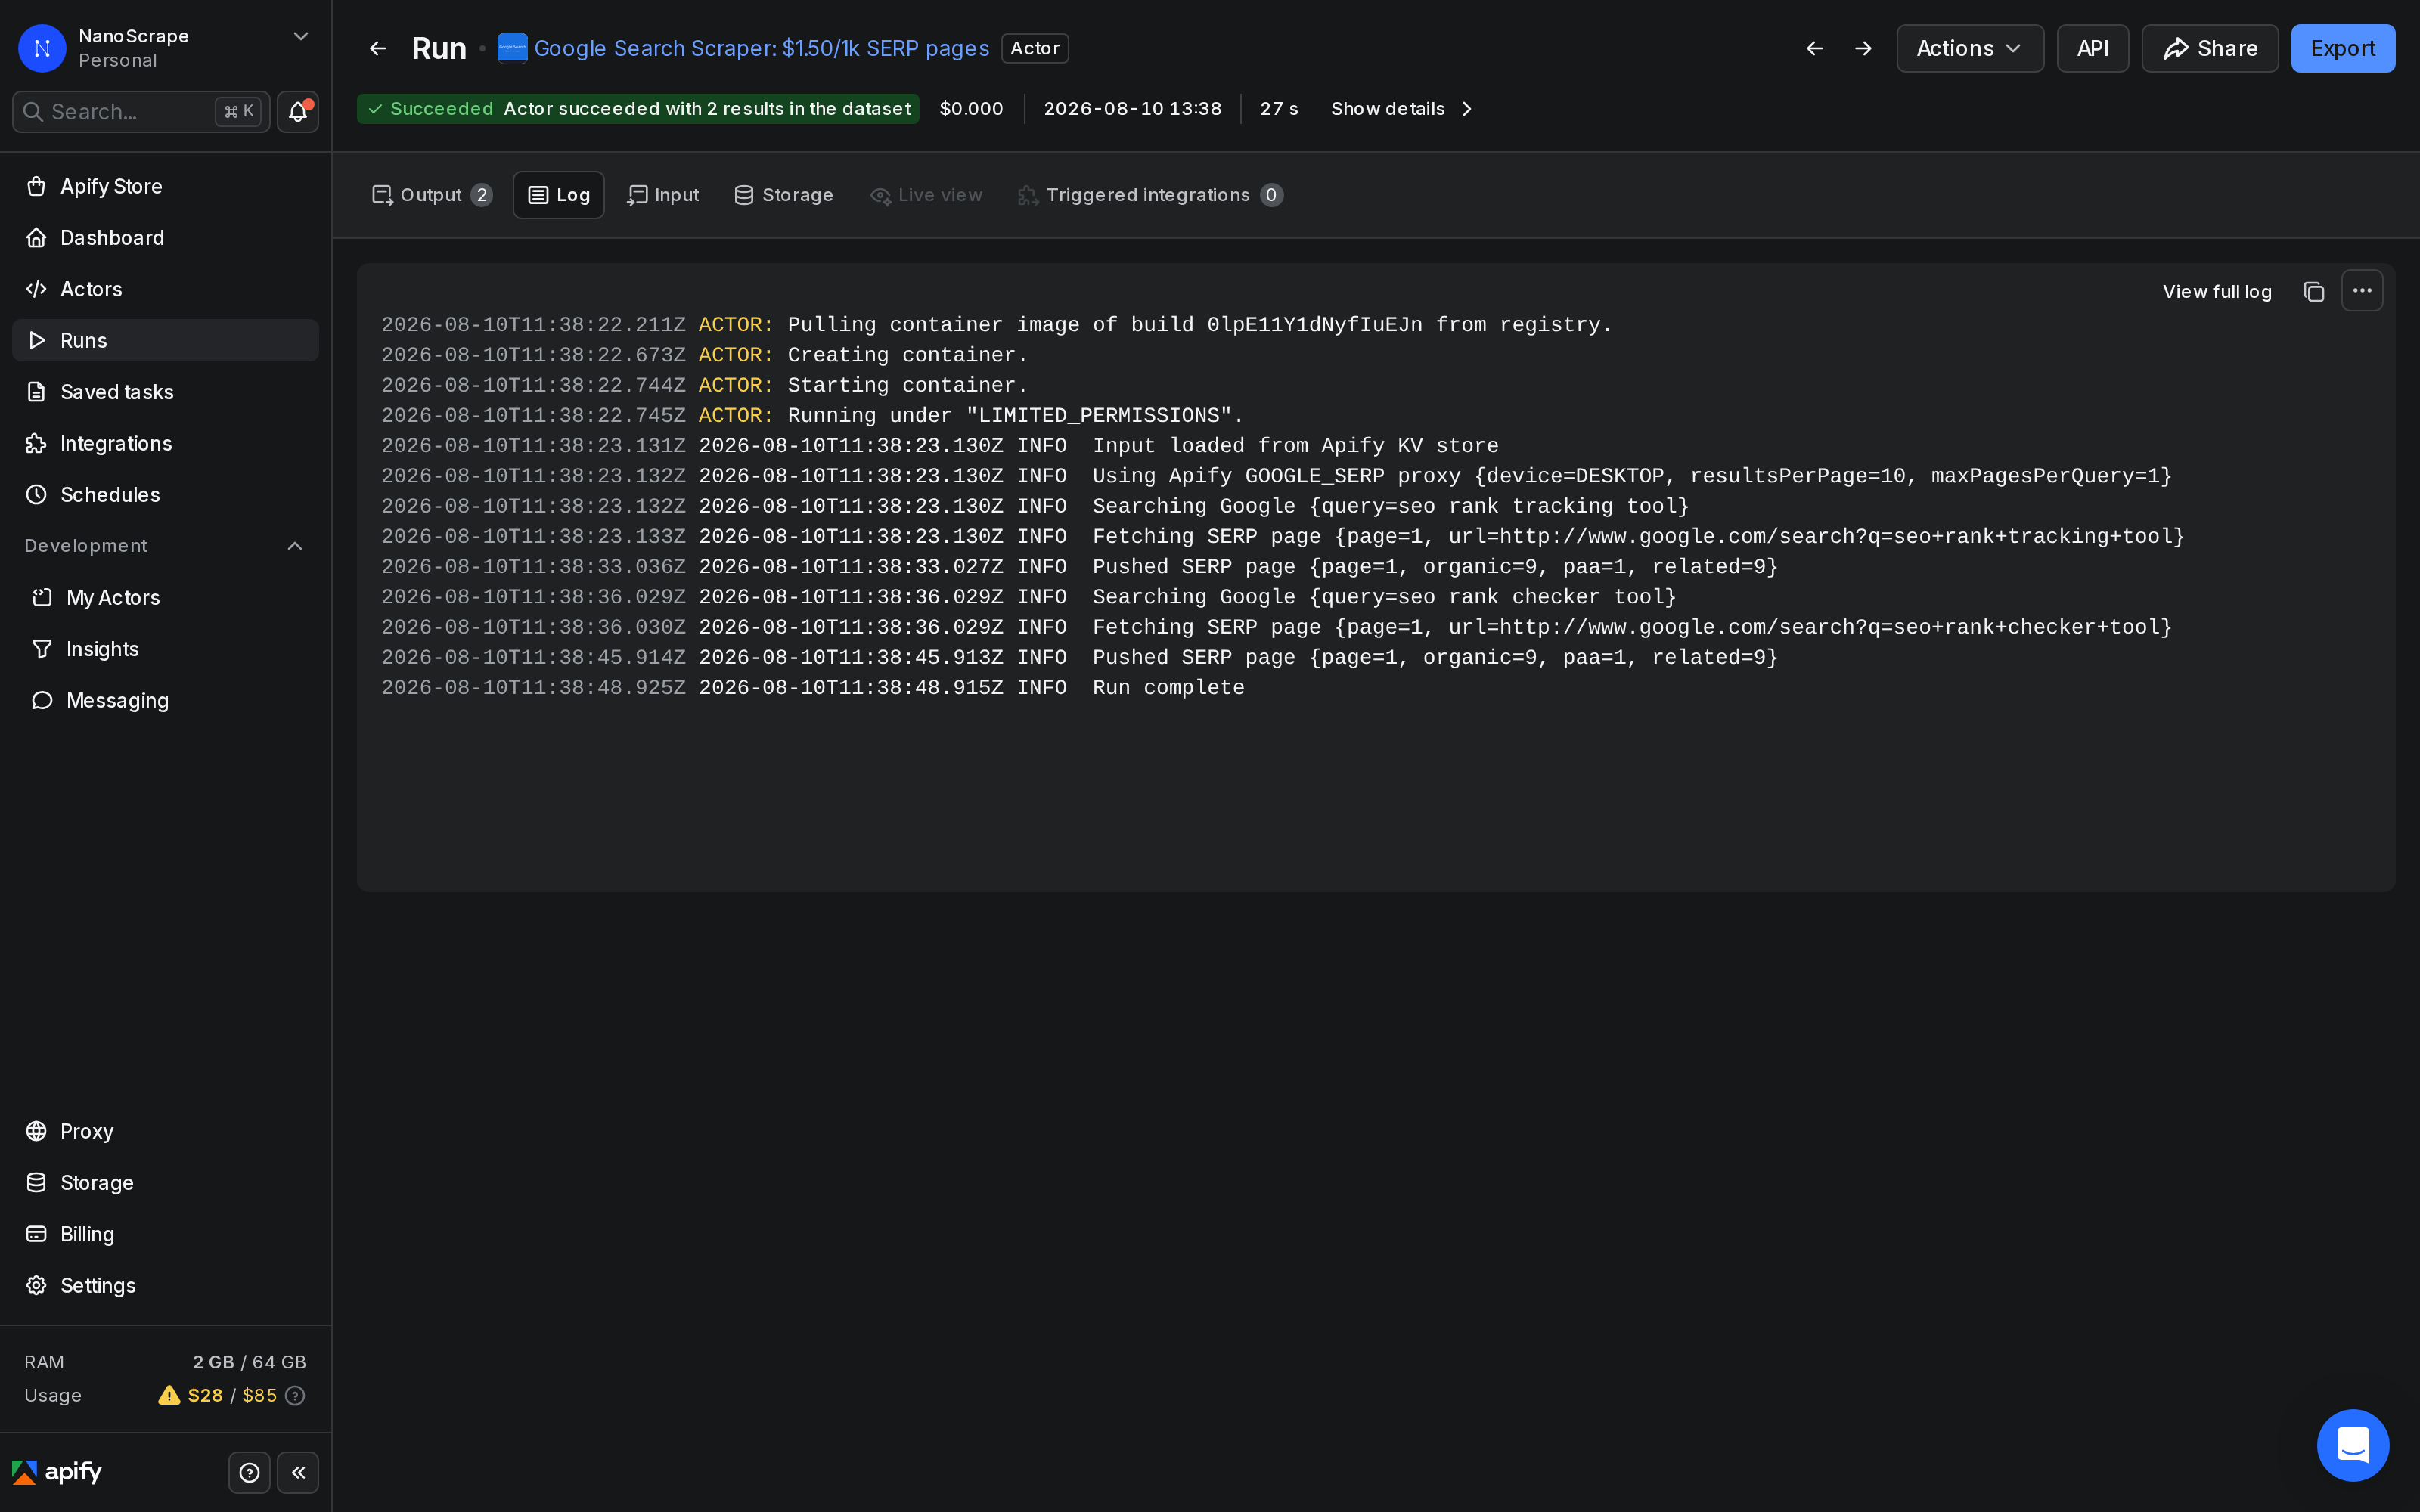Open Billing page
This screenshot has height=1512, width=2420.
point(165,1234)
